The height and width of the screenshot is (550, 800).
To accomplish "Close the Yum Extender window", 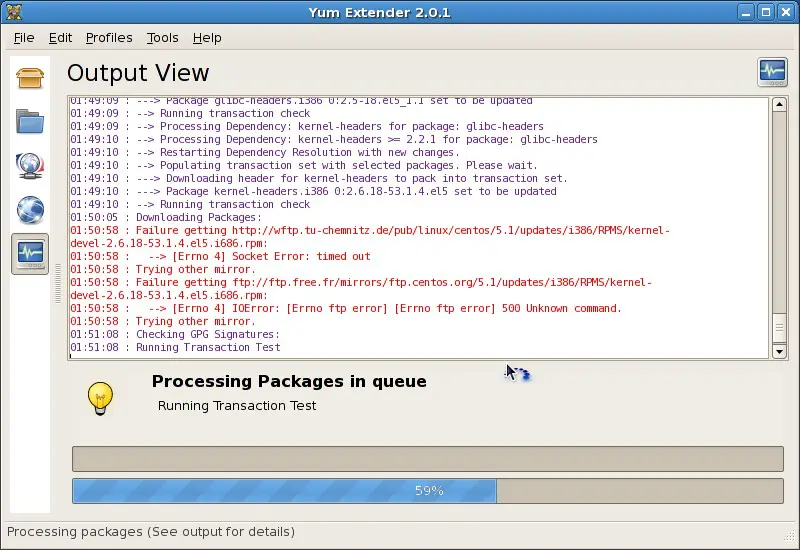I will (786, 12).
